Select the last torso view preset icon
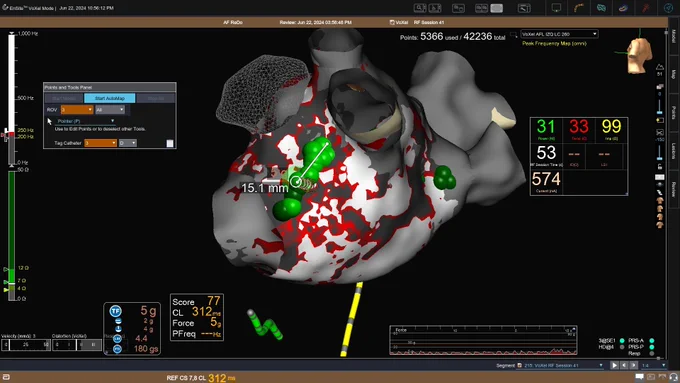 point(660,224)
